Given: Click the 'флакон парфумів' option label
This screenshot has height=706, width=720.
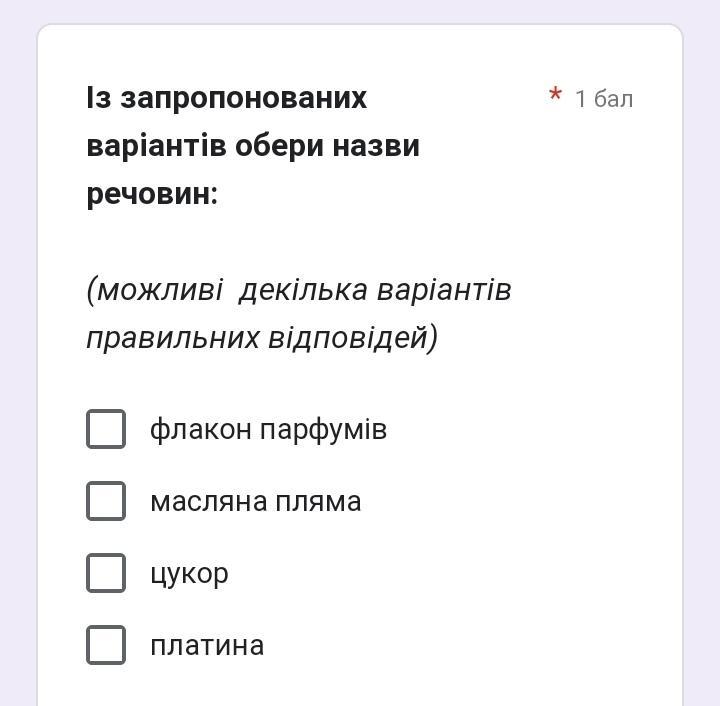Looking at the screenshot, I should pos(268,430).
